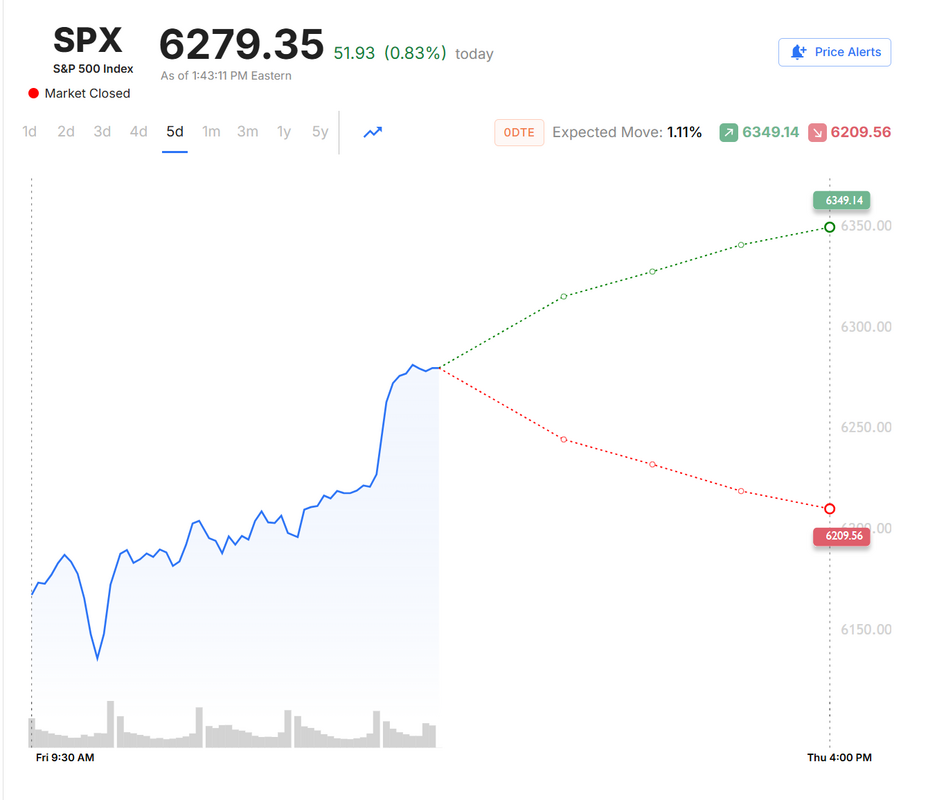Click the red down-arrow expected move icon

pyautogui.click(x=817, y=132)
